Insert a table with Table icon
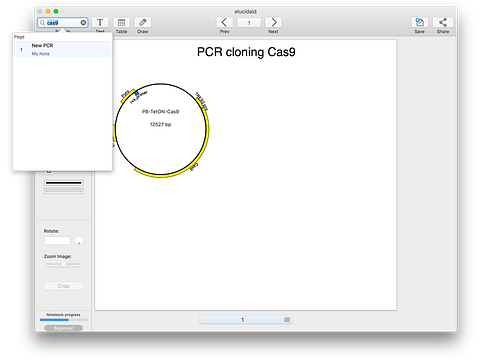 [121, 23]
